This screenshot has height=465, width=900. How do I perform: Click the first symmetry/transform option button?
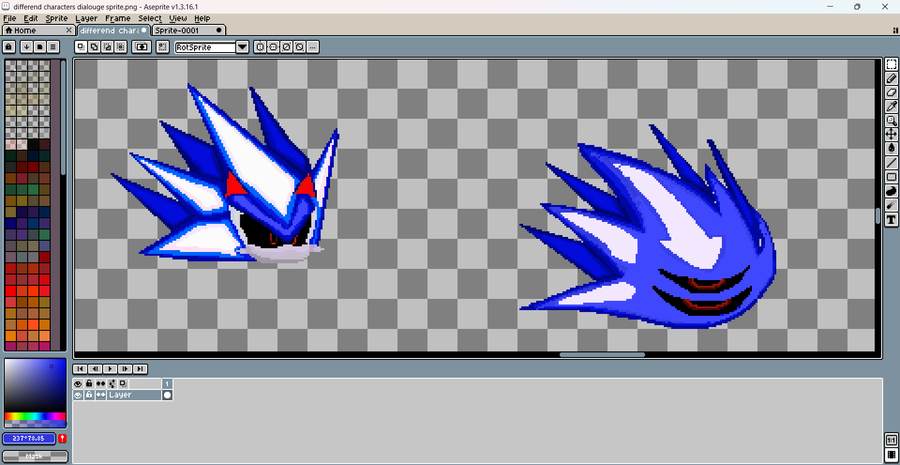tap(259, 47)
